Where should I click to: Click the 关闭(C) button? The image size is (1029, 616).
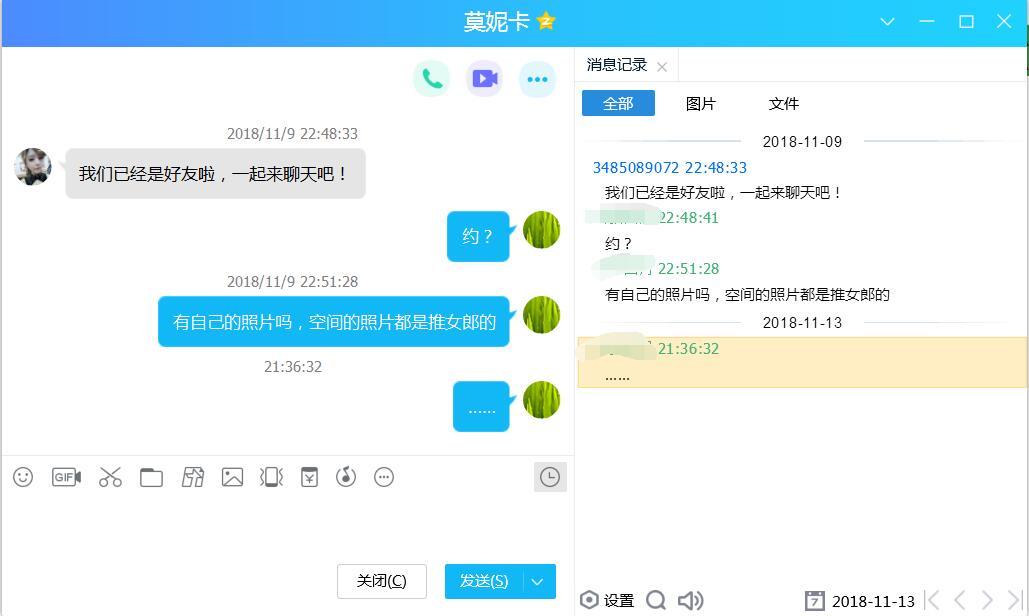[381, 581]
